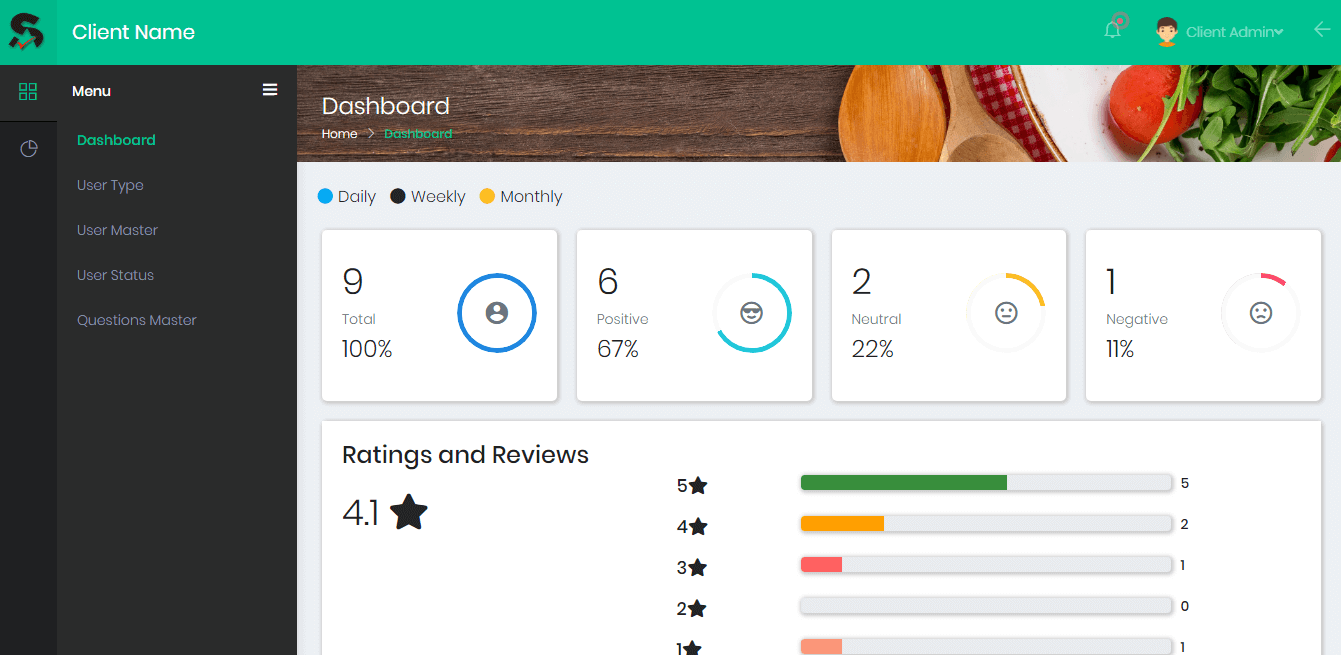The height and width of the screenshot is (655, 1341).
Task: Click the back arrow in top bar
Action: tap(1322, 30)
